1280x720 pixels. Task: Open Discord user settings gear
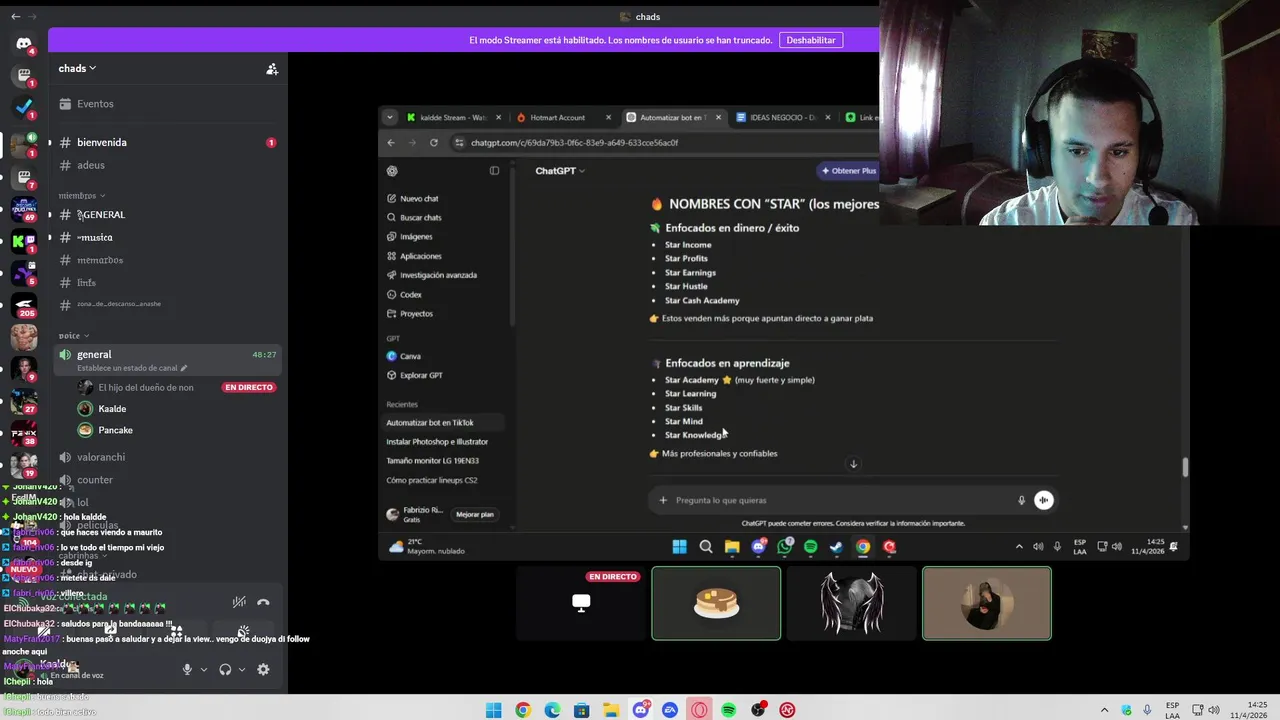[x=263, y=669]
